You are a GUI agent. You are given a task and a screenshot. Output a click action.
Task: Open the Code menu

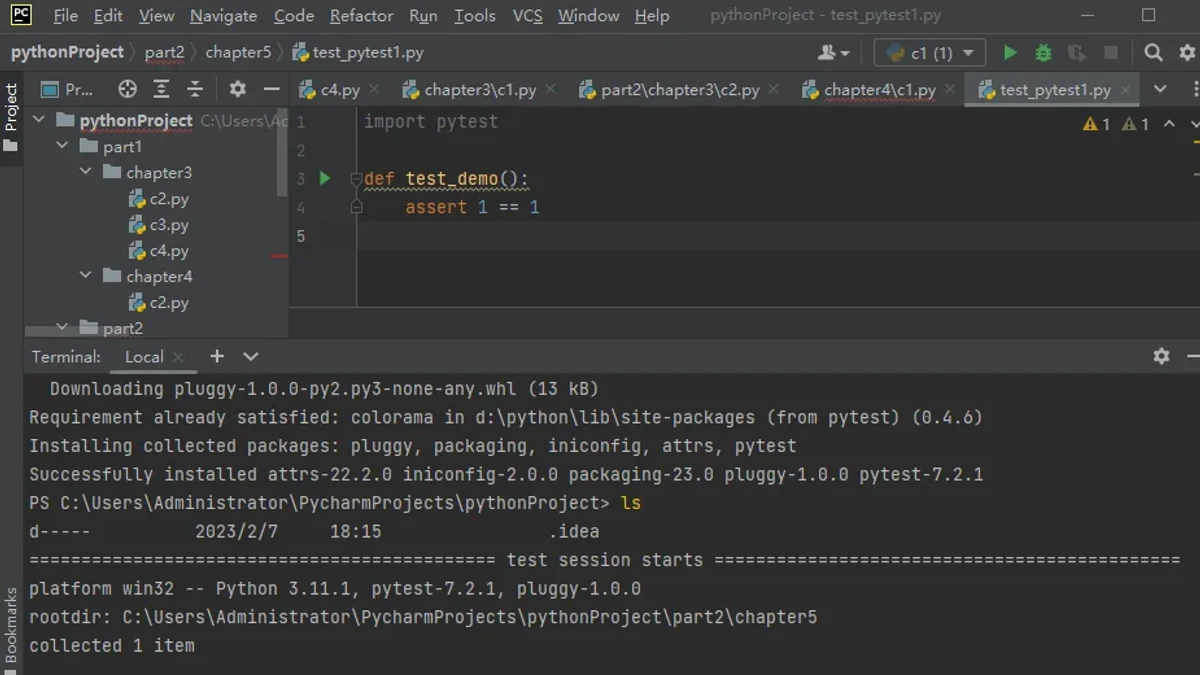[293, 16]
